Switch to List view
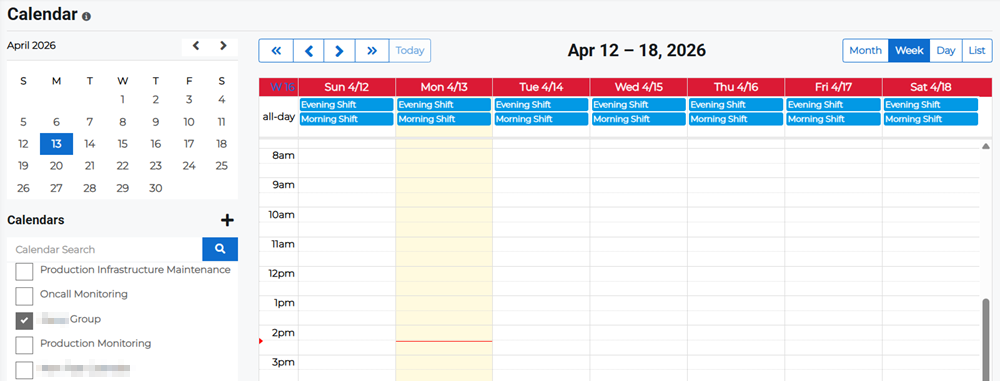The width and height of the screenshot is (1000, 381). [x=977, y=50]
